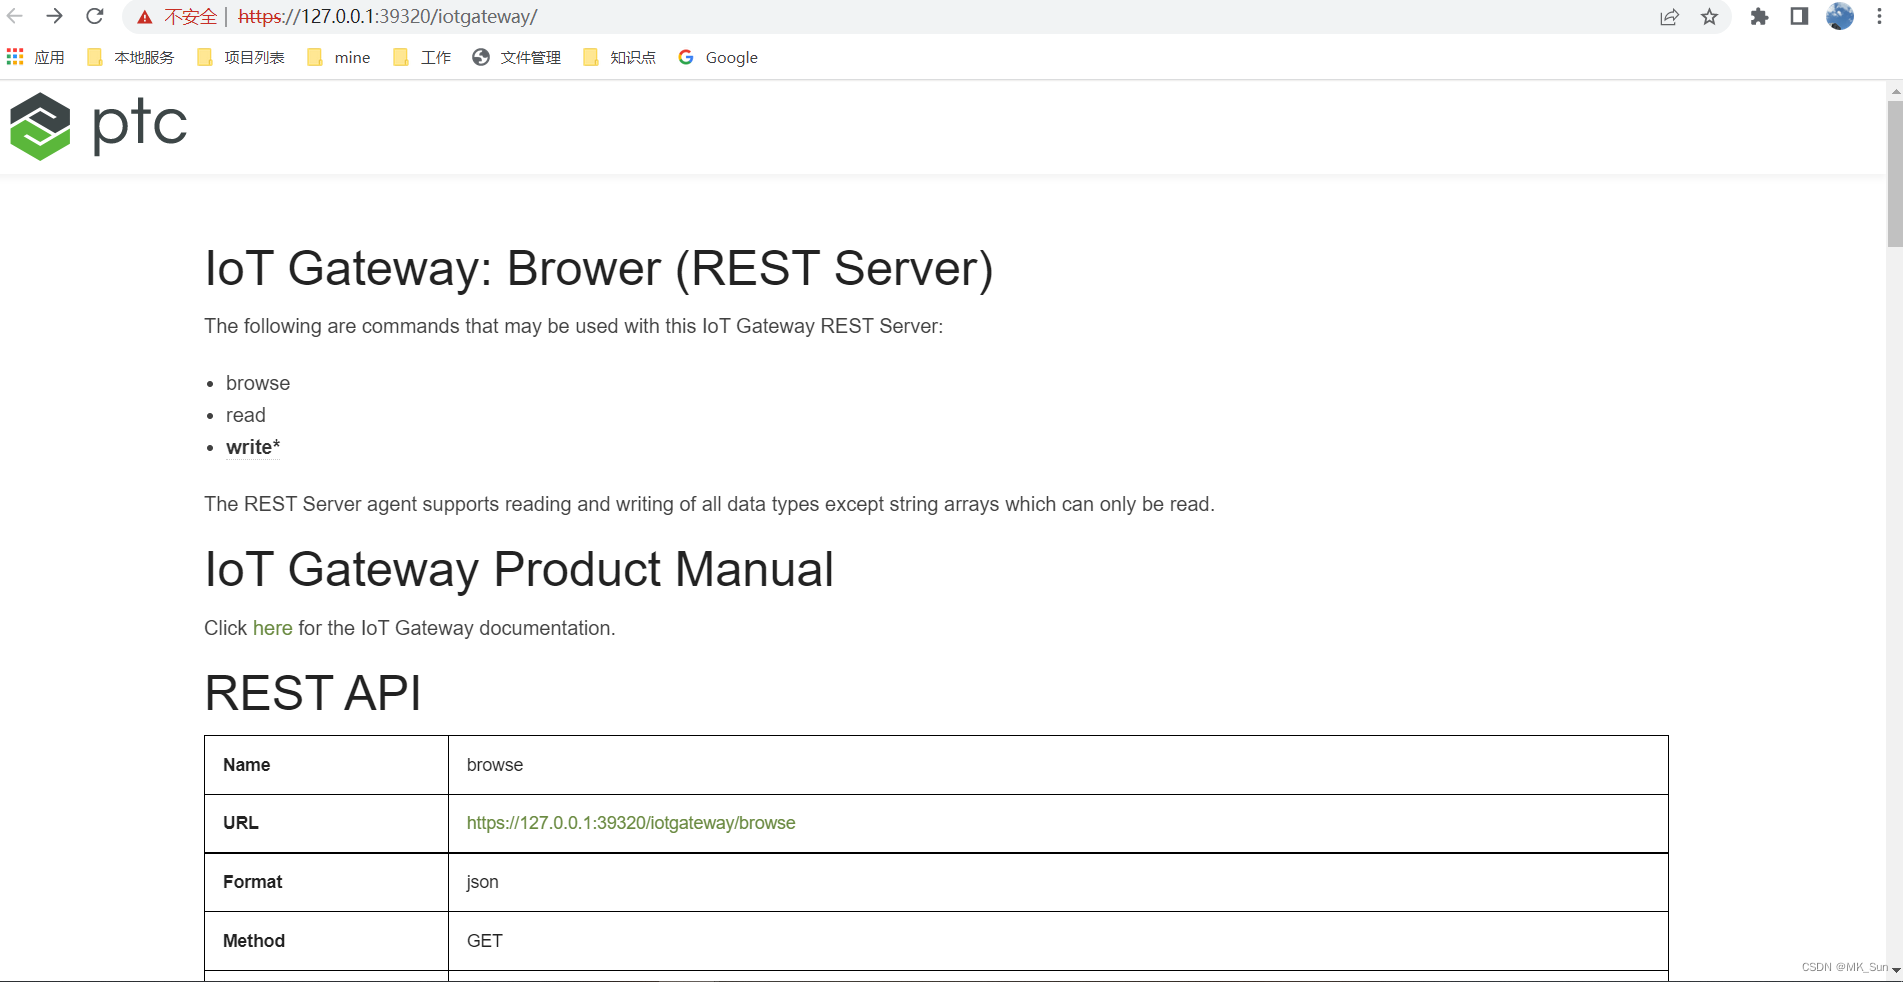Select the 'write*' command item
The height and width of the screenshot is (982, 1903).
click(253, 447)
